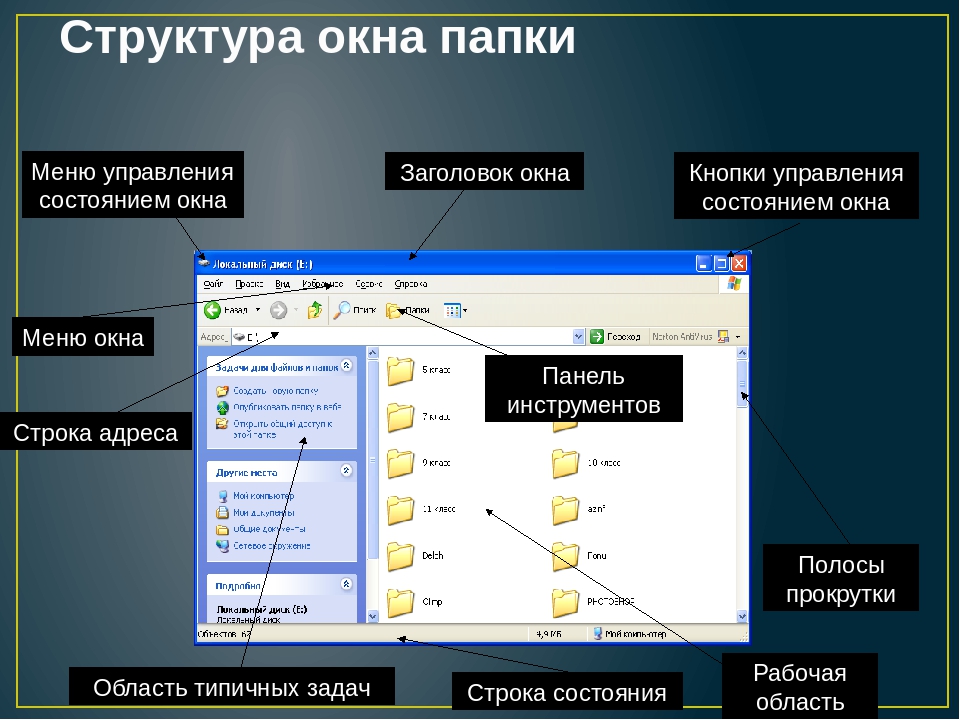
Task: Click Опубликовать папку в вебе link
Action: [x=287, y=407]
